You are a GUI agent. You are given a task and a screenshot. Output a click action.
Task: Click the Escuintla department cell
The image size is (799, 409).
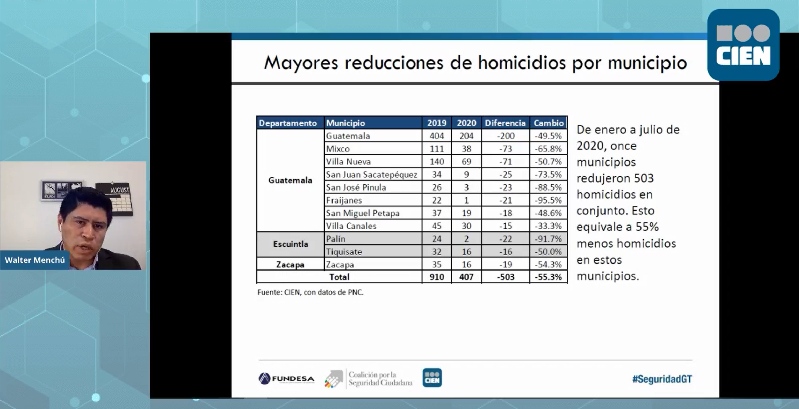pos(290,244)
